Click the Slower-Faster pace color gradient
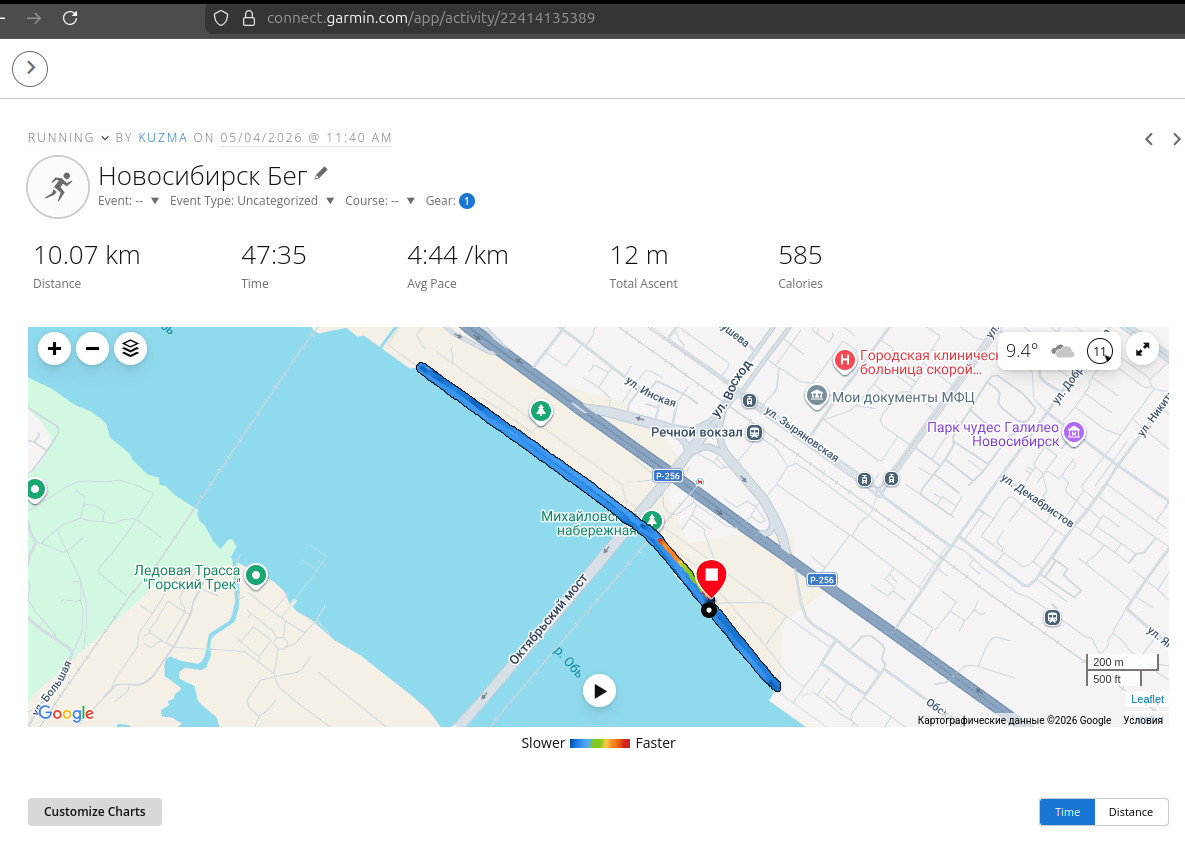The width and height of the screenshot is (1185, 852). 599,744
